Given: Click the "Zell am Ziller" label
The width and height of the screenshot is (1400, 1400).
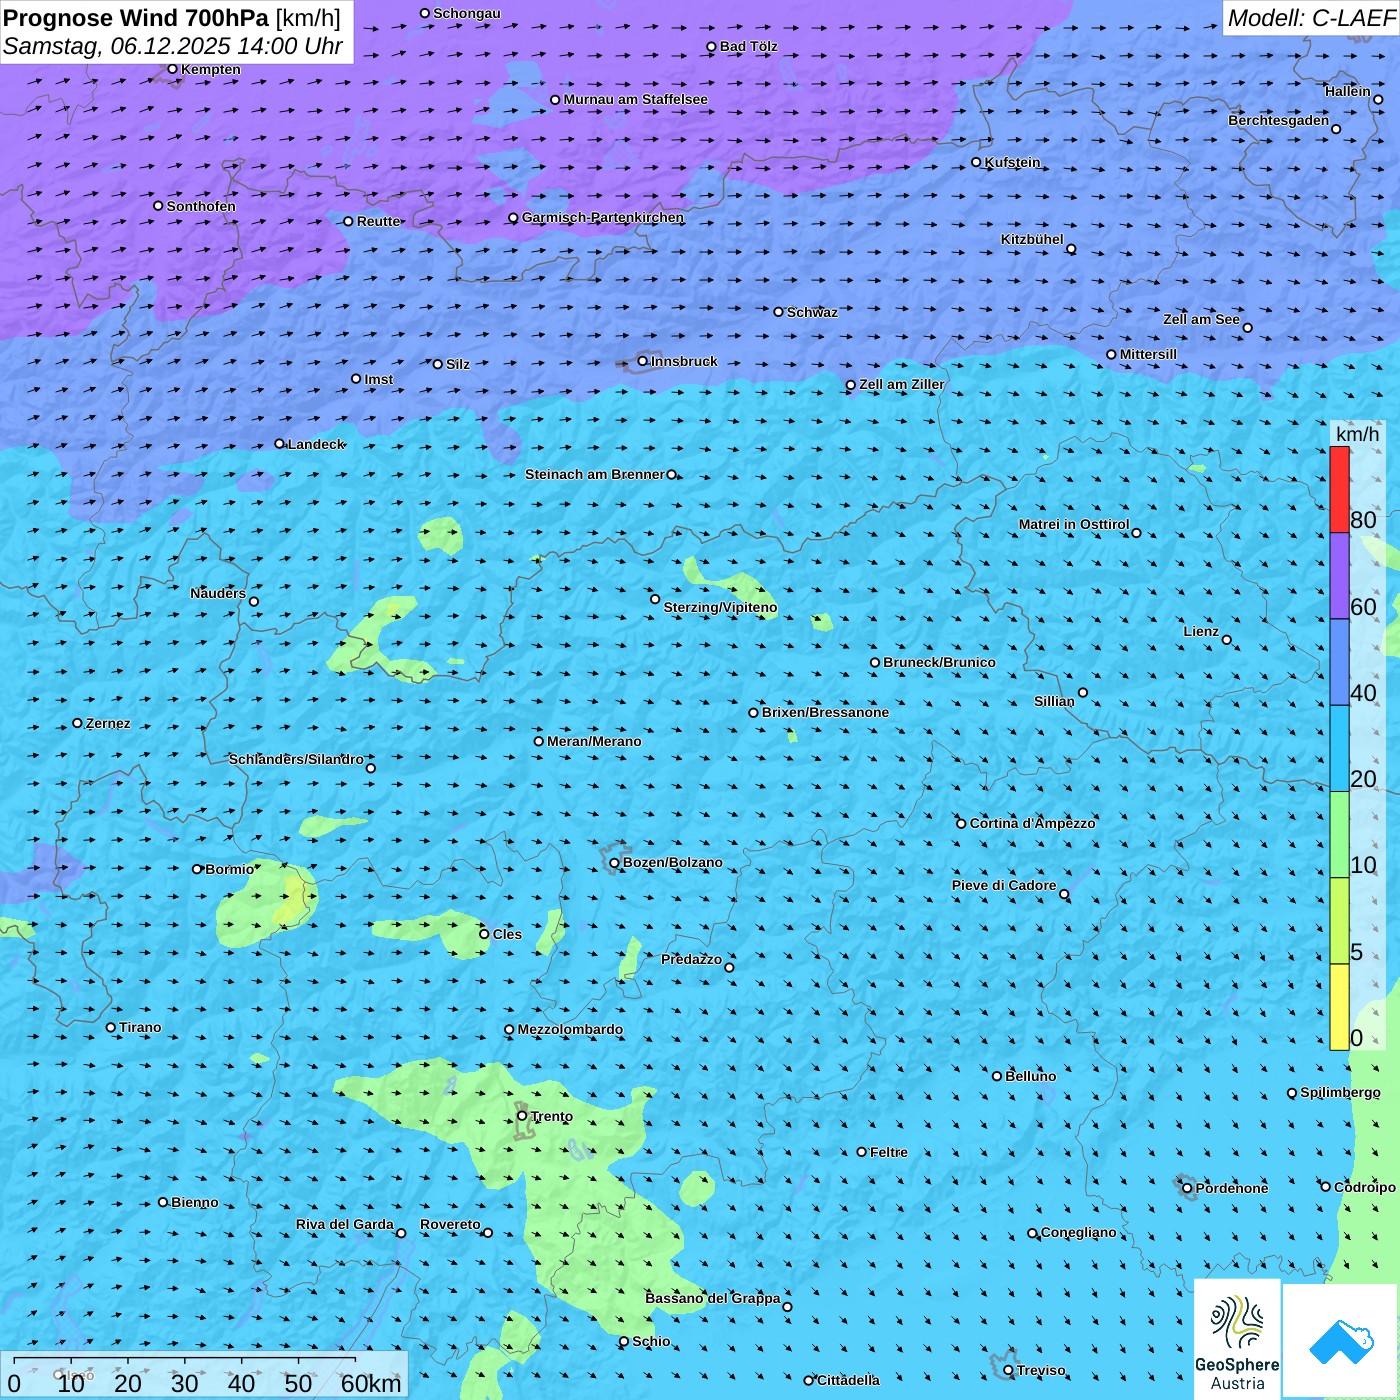Looking at the screenshot, I should [x=901, y=384].
